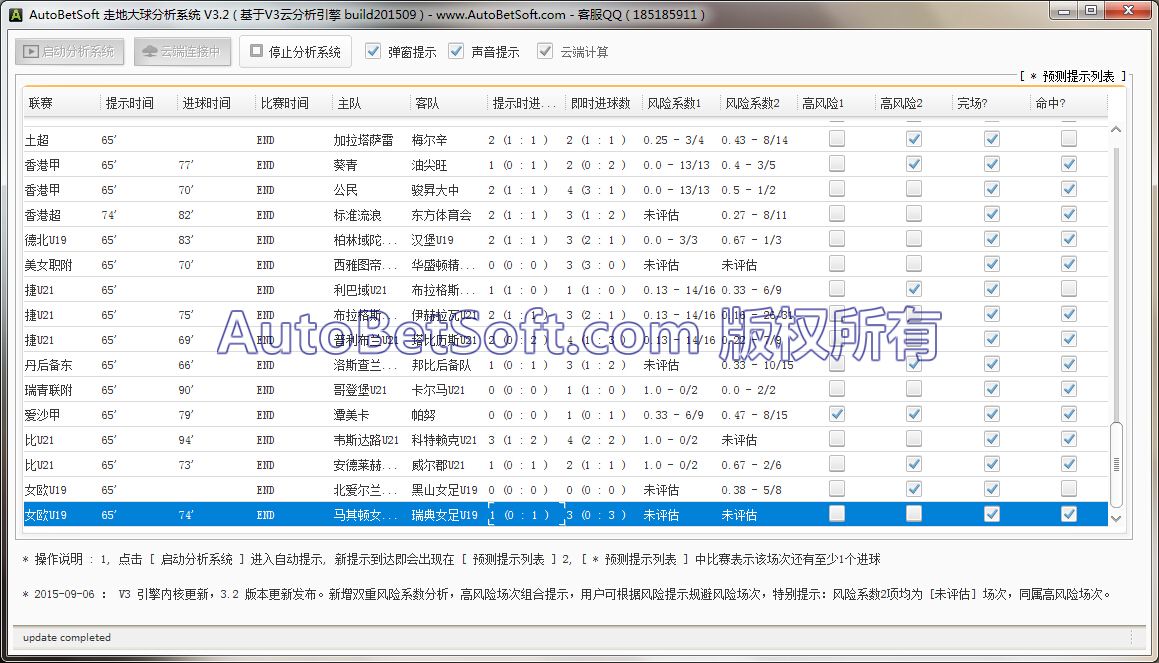
Task: Toggle the 弹窗提示 checkbox
Action: 373,51
